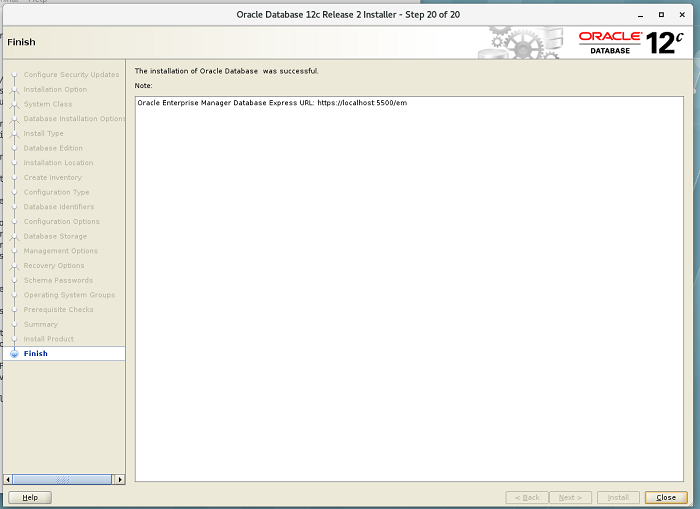
Task: Click the Close button at bottom right
Action: [666, 497]
